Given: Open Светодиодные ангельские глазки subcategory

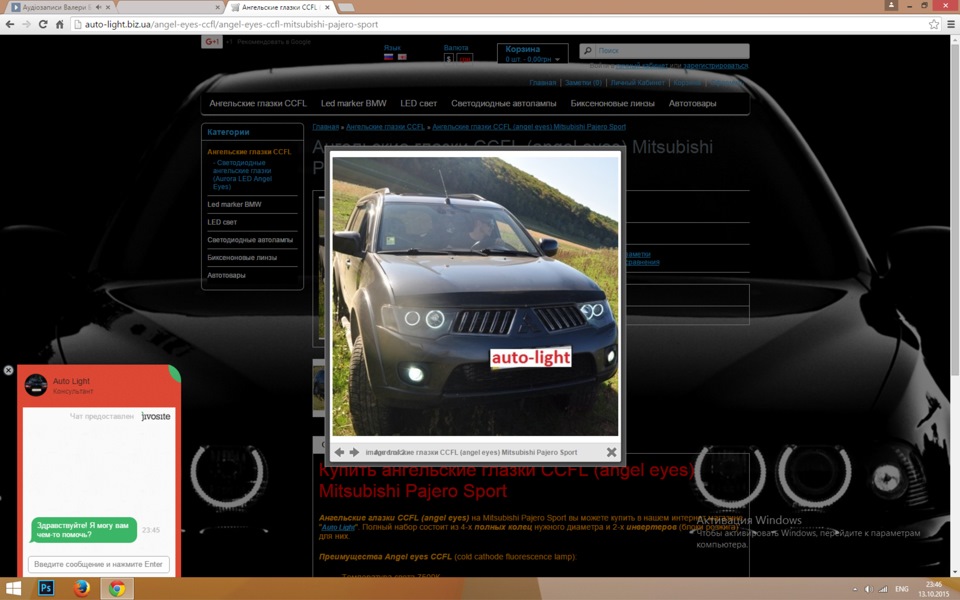Looking at the screenshot, I should pyautogui.click(x=242, y=174).
